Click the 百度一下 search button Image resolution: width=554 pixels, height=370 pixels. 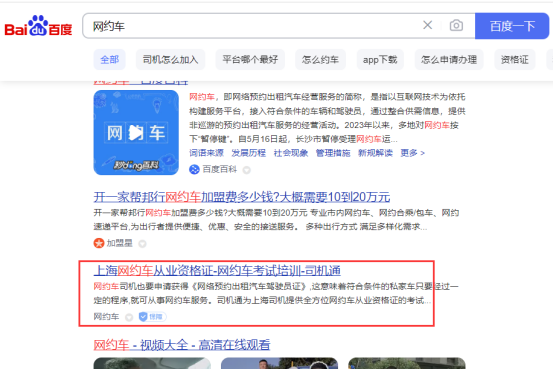[512, 26]
